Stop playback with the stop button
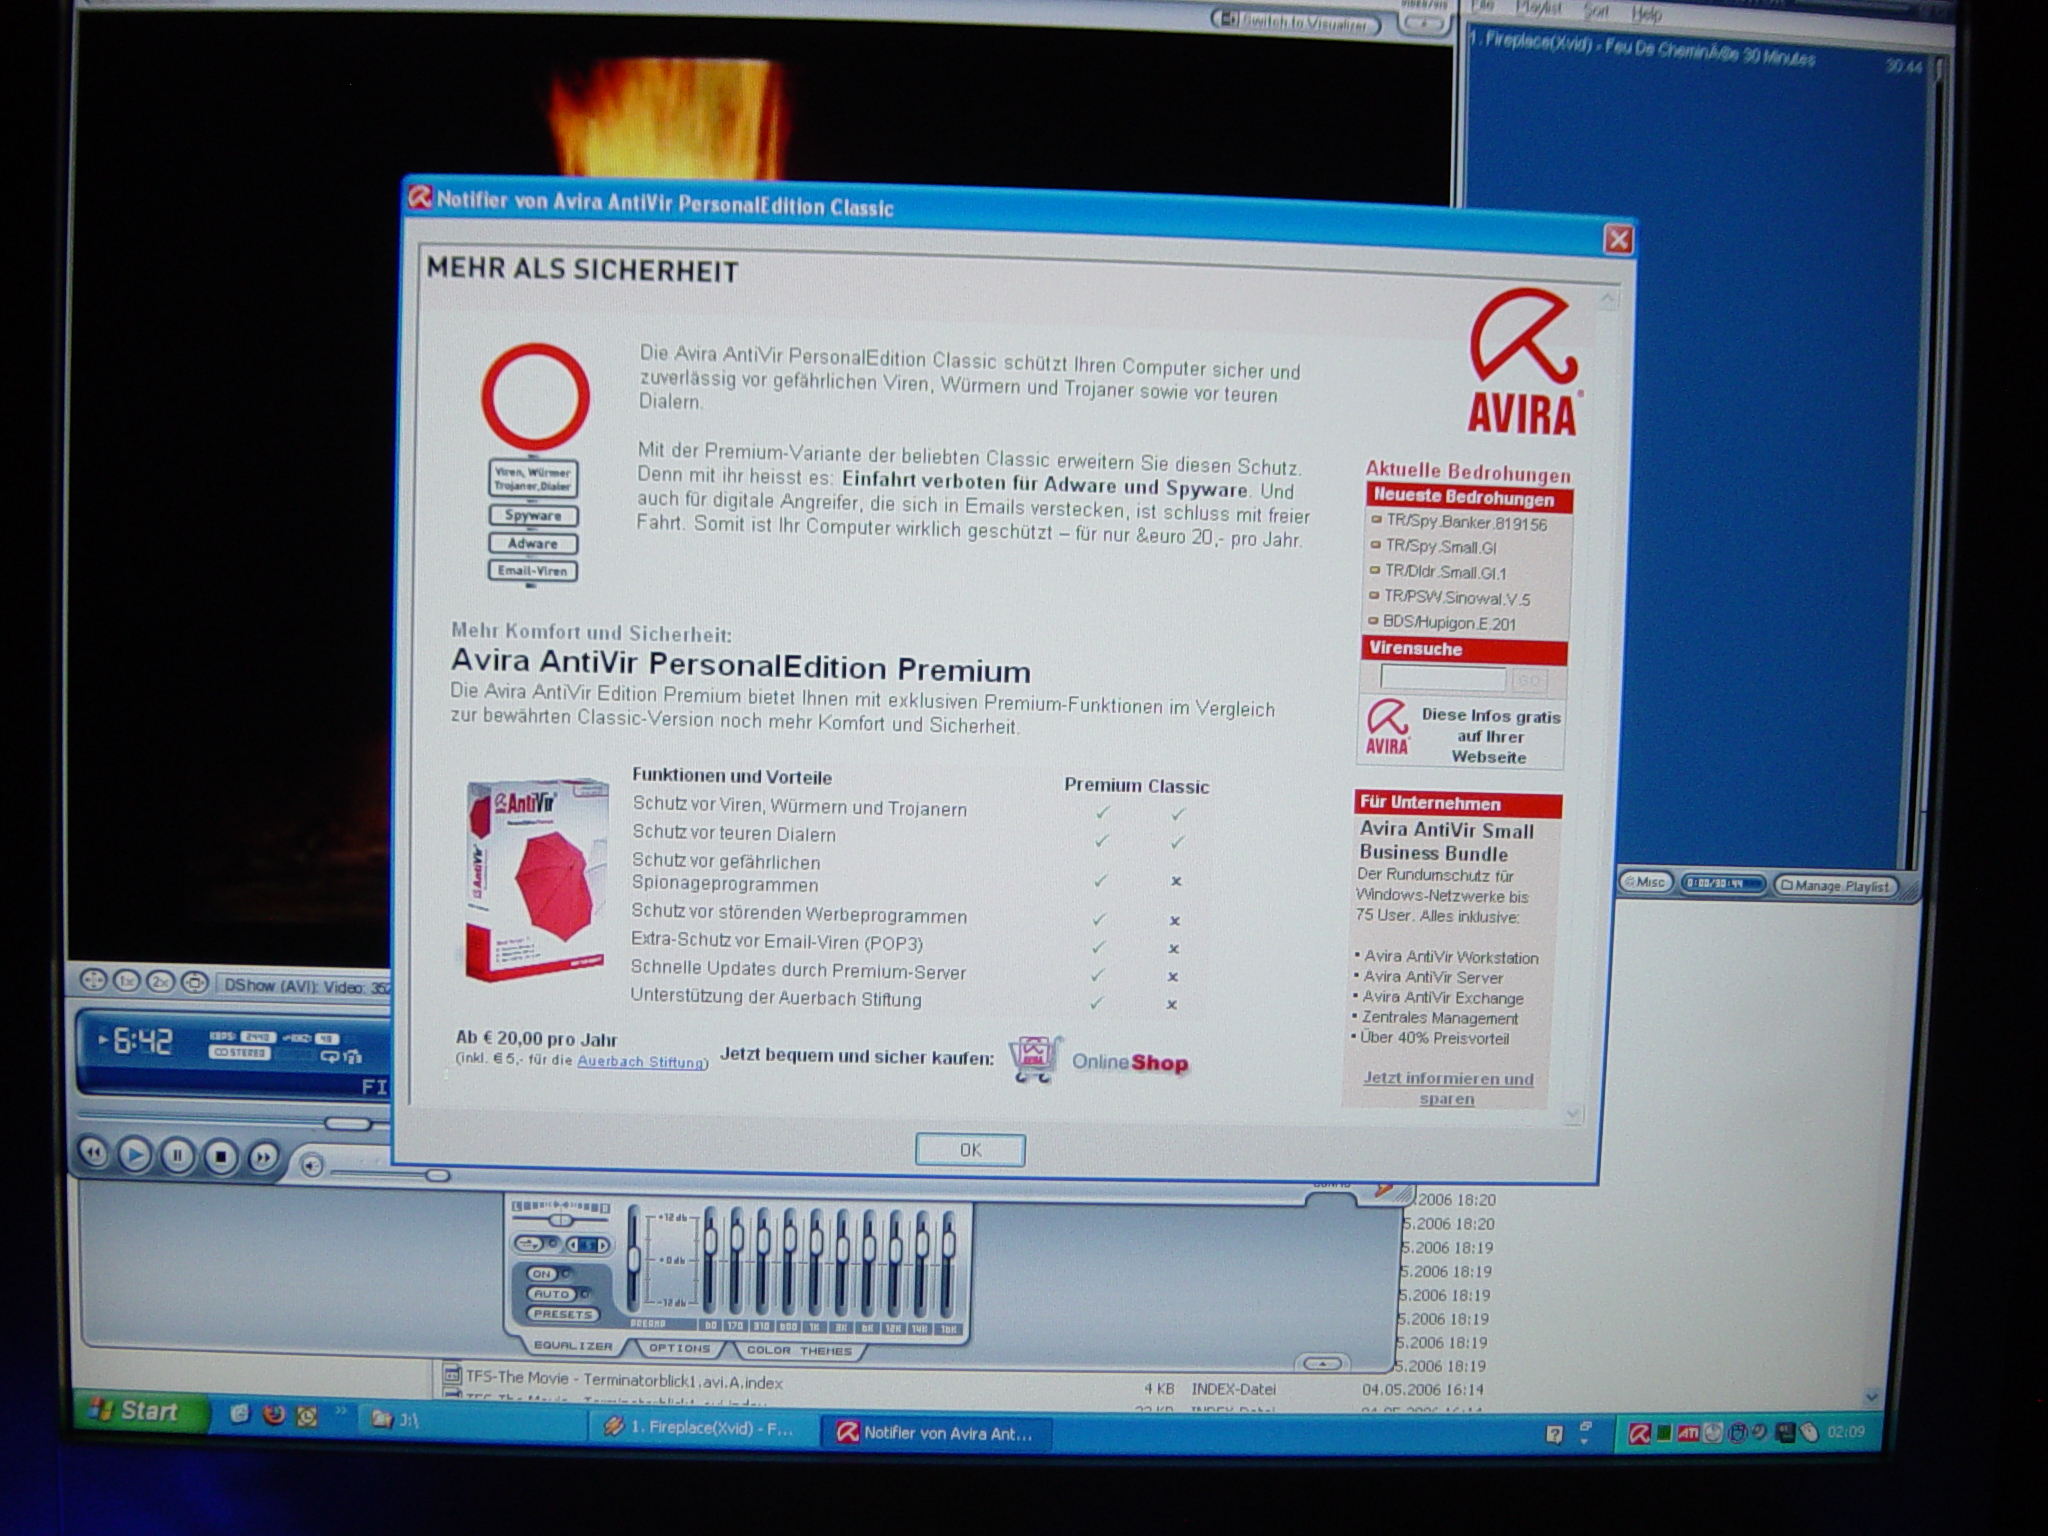Image resolution: width=2048 pixels, height=1536 pixels. [220, 1157]
